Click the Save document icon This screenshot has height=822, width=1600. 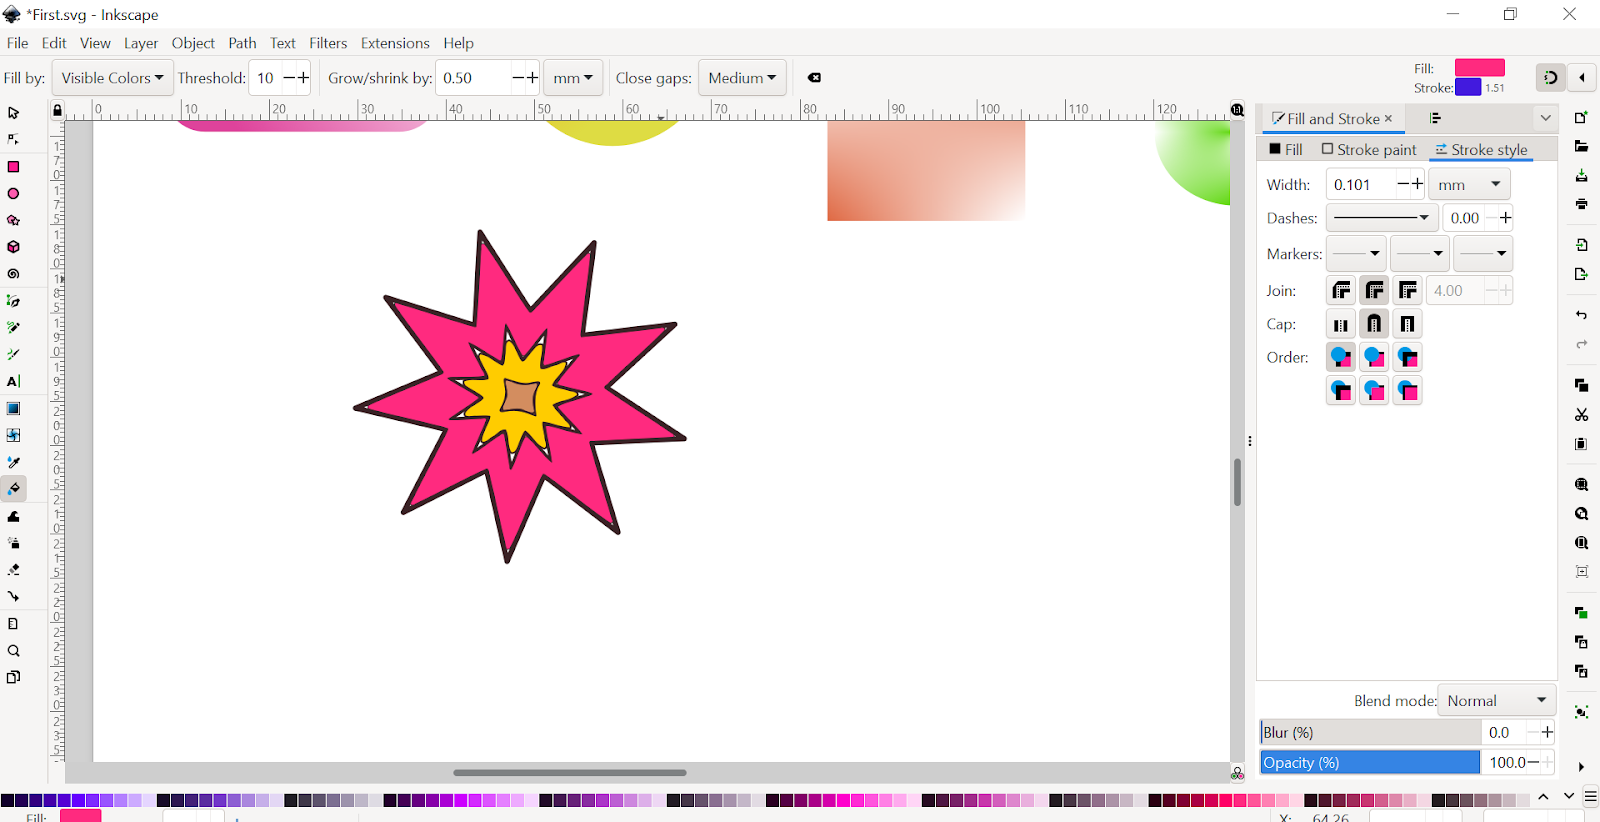1581,176
